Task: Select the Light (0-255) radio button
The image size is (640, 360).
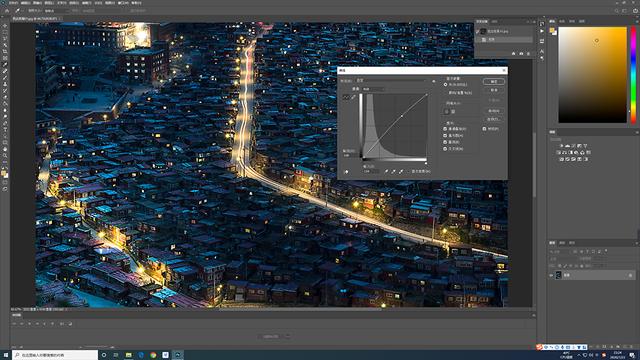Action: [445, 84]
